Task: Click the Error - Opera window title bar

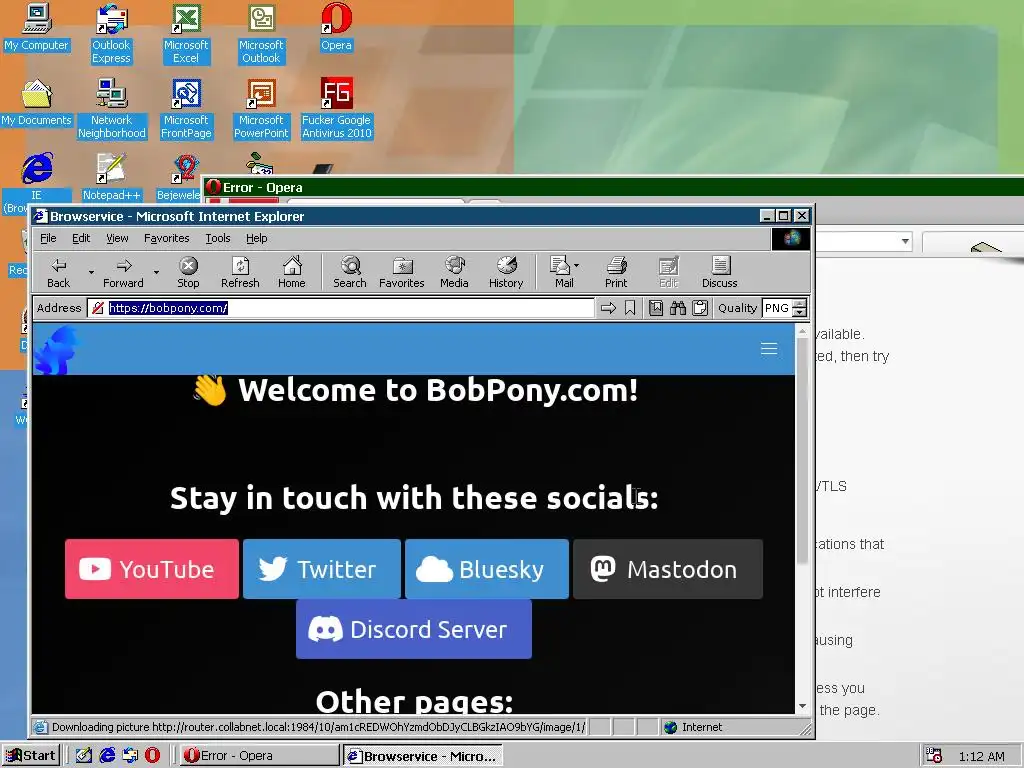Action: click(614, 187)
